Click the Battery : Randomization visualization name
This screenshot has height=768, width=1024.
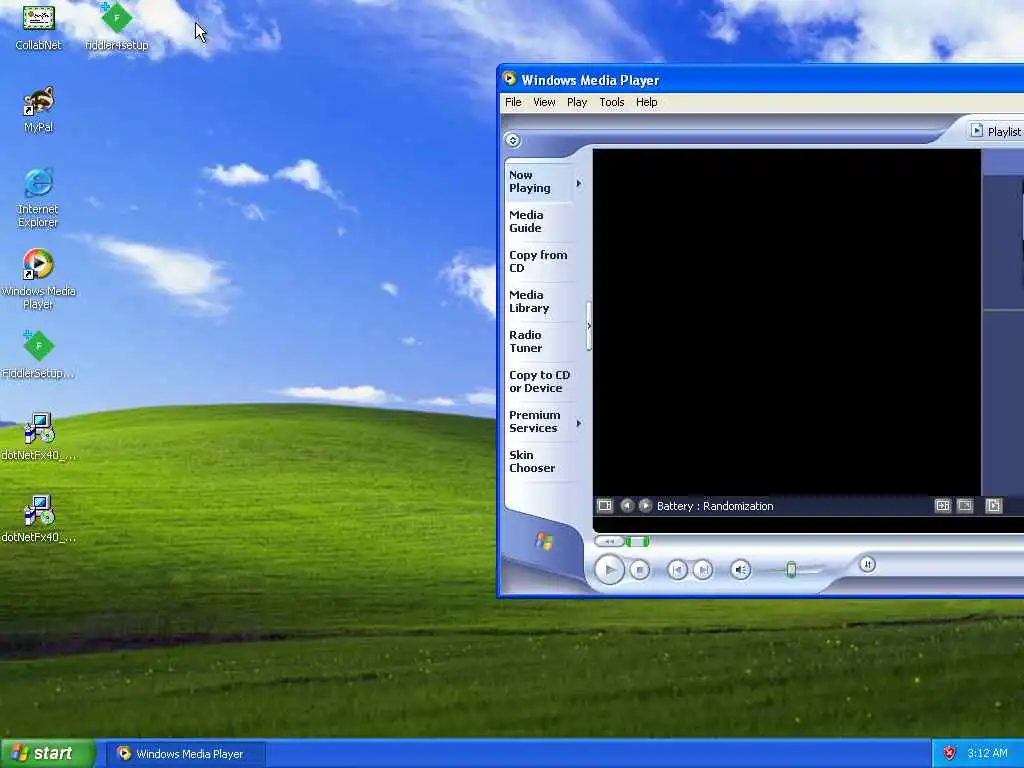point(715,506)
